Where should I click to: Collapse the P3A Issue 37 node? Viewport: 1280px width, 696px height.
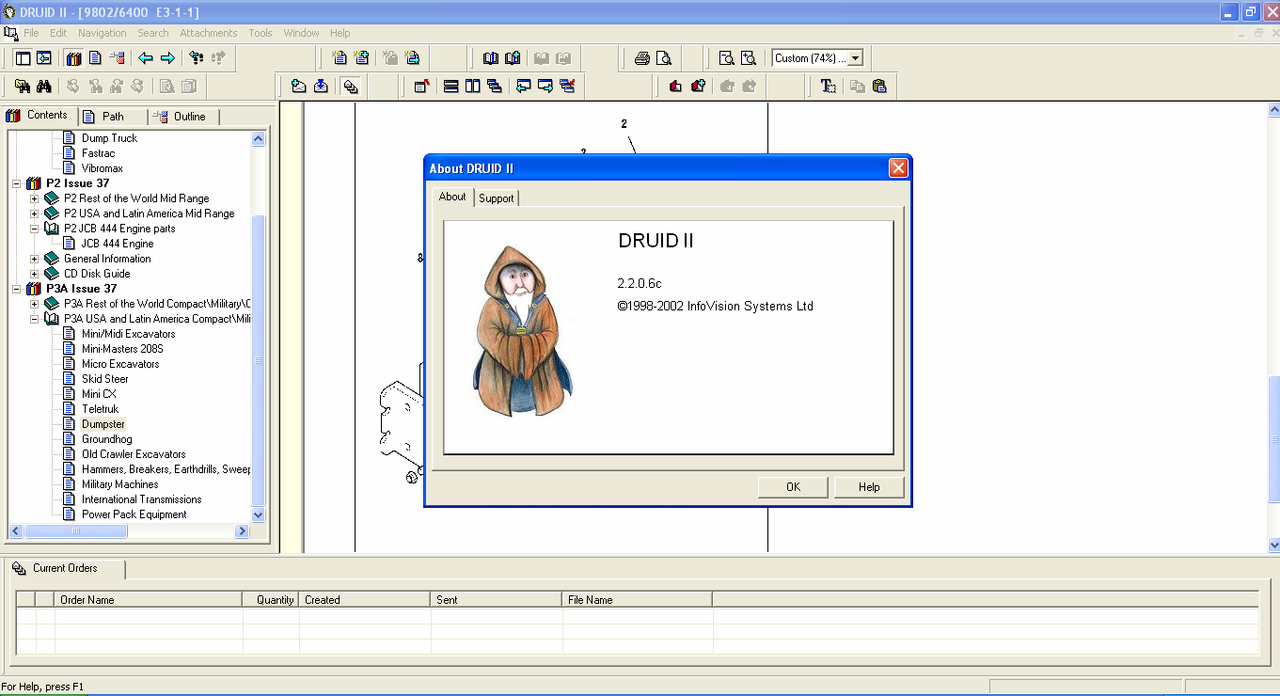(16, 289)
